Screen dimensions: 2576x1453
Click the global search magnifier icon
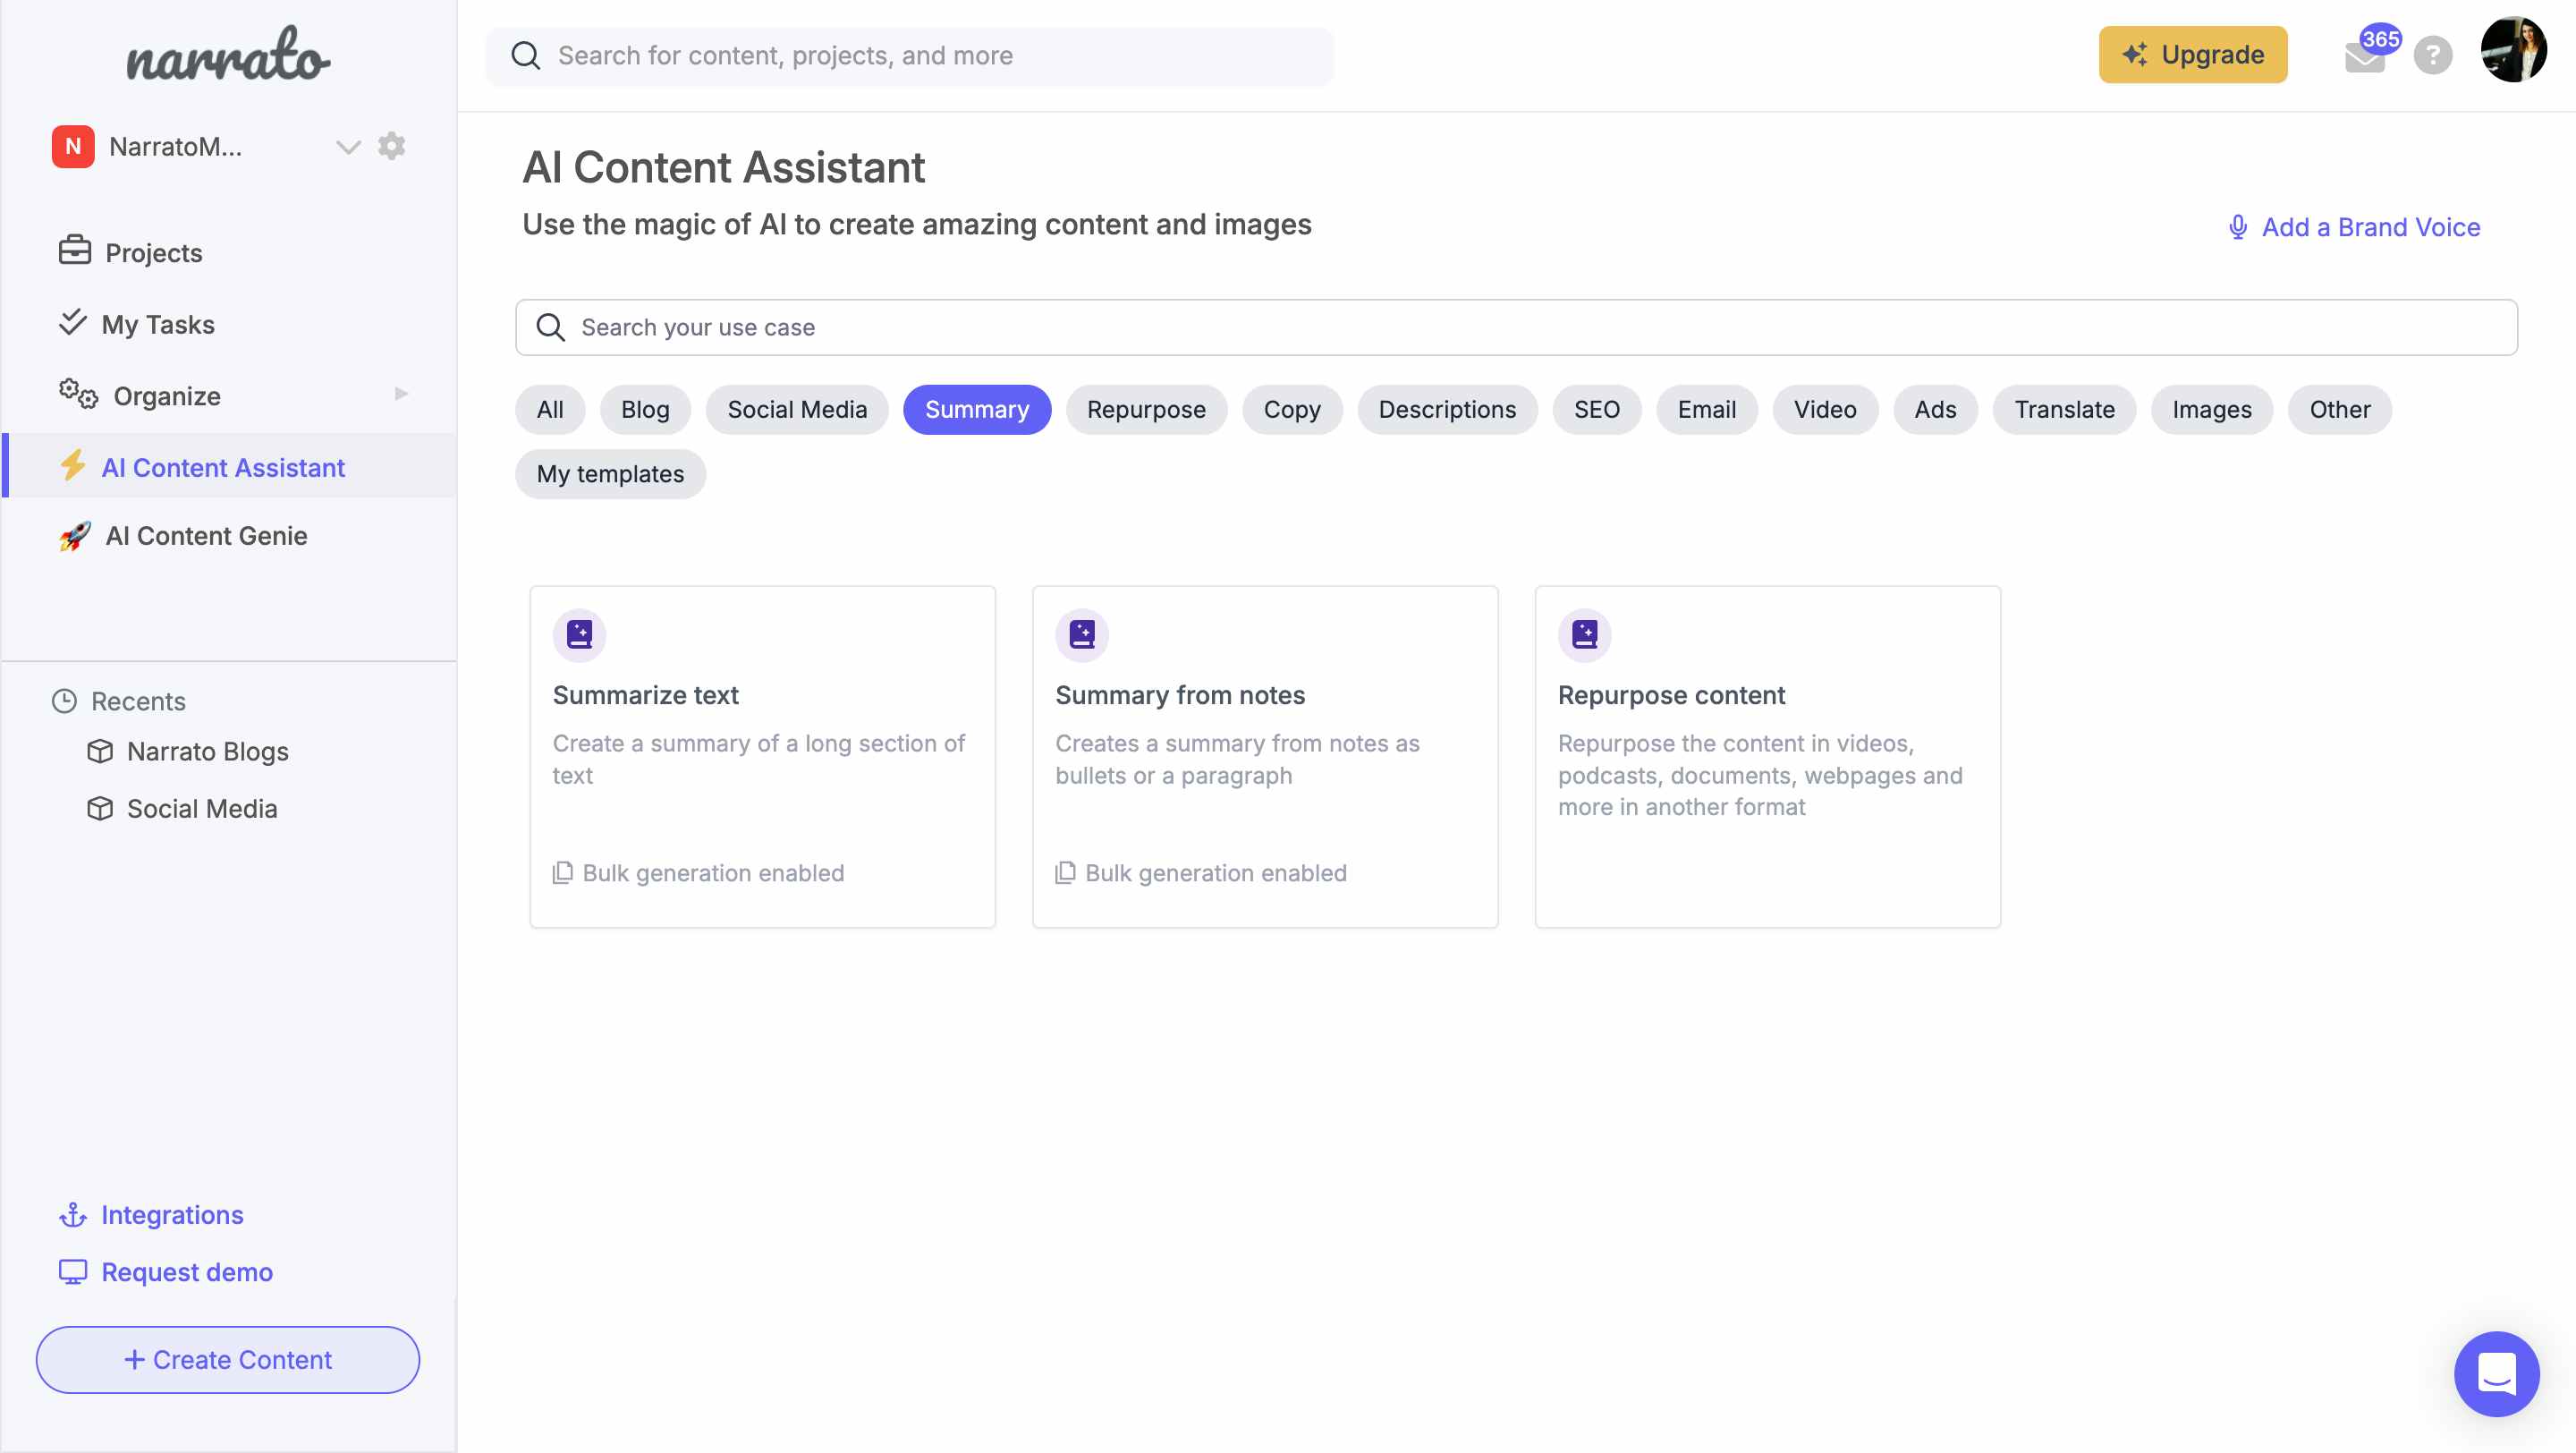click(525, 56)
